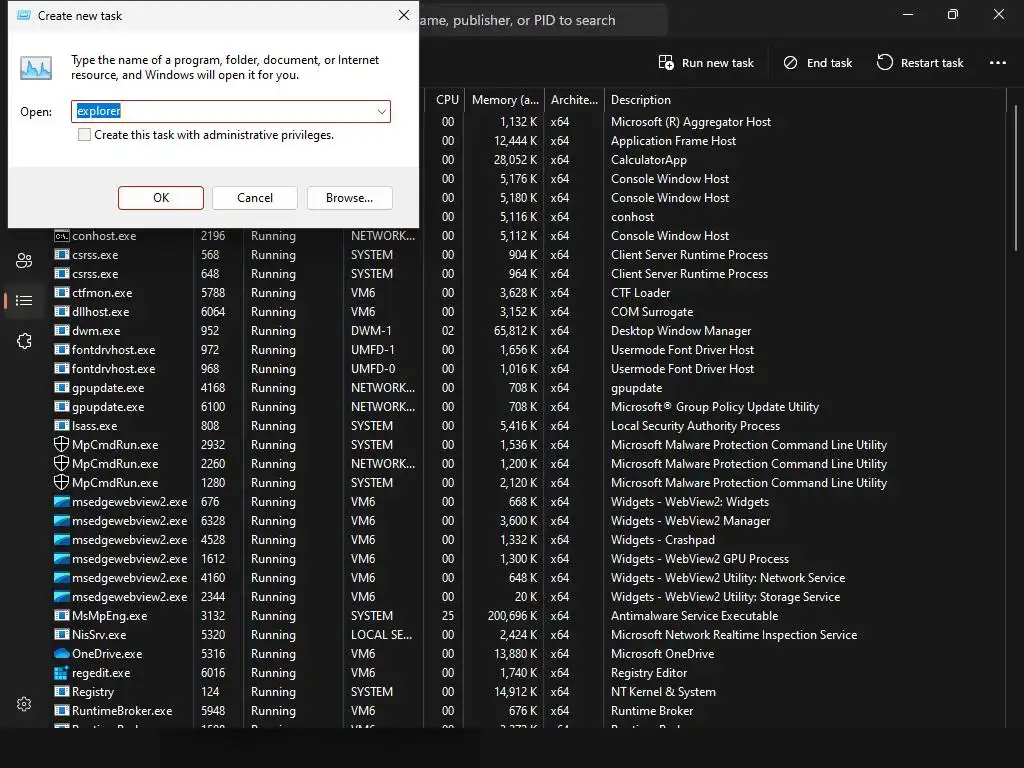Click the PID 6328 cell
1024x768 pixels.
(x=213, y=521)
